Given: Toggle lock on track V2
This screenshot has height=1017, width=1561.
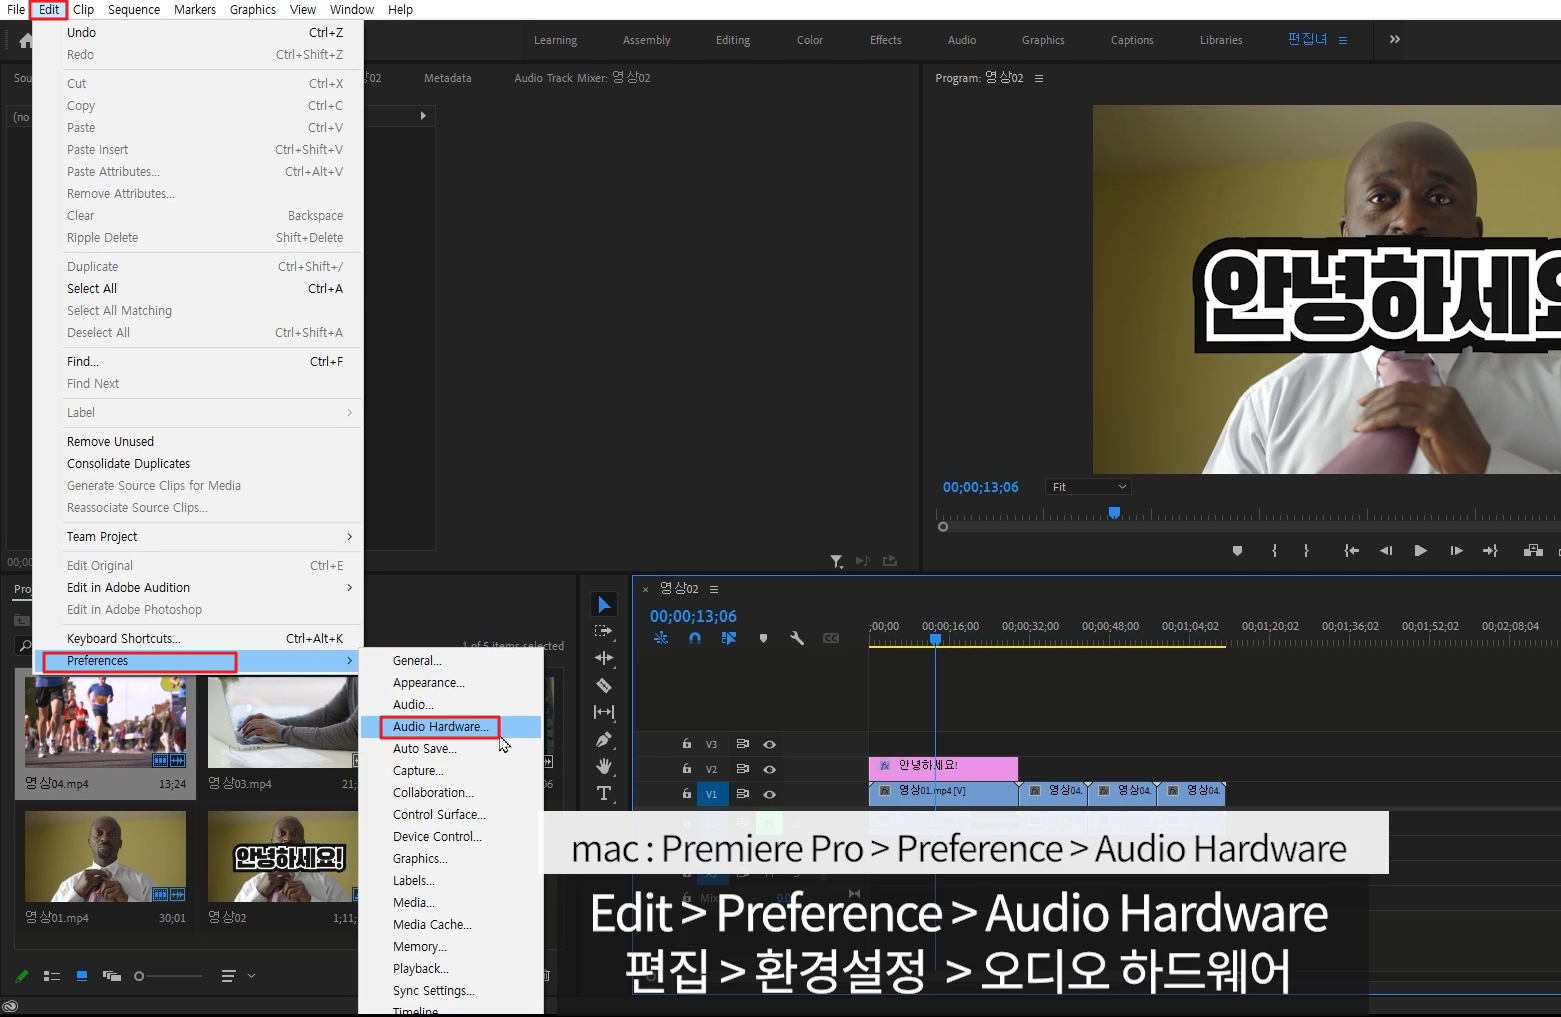Looking at the screenshot, I should click(687, 768).
